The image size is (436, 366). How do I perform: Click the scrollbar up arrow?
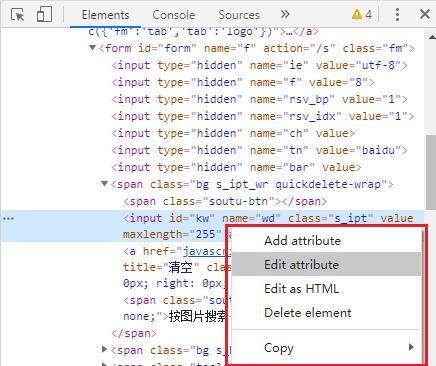(432, 37)
